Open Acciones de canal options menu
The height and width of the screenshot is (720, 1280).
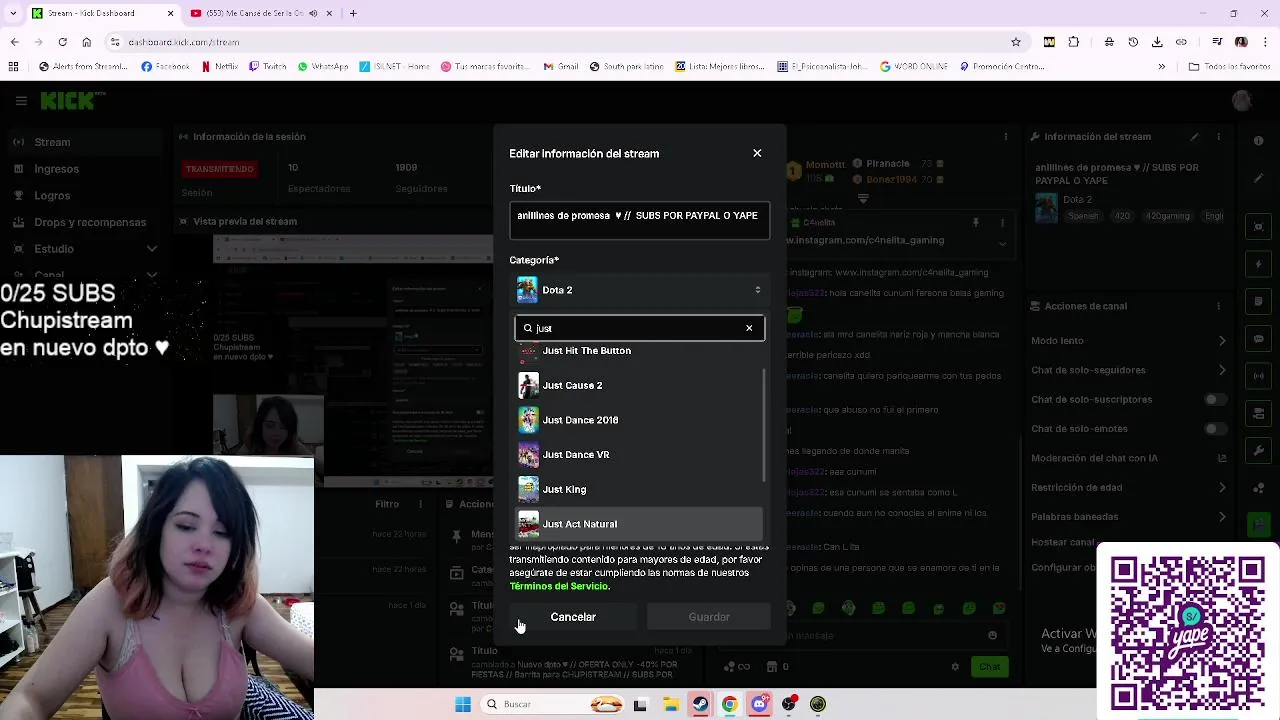1221,306
